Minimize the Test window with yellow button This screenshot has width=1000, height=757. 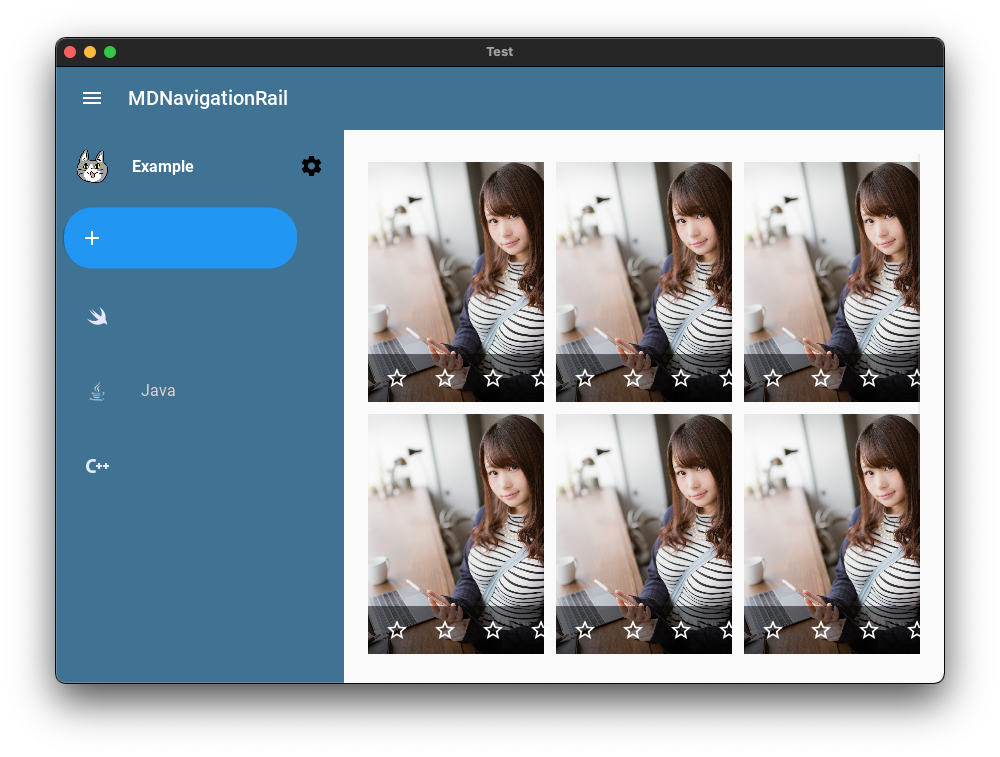(90, 52)
